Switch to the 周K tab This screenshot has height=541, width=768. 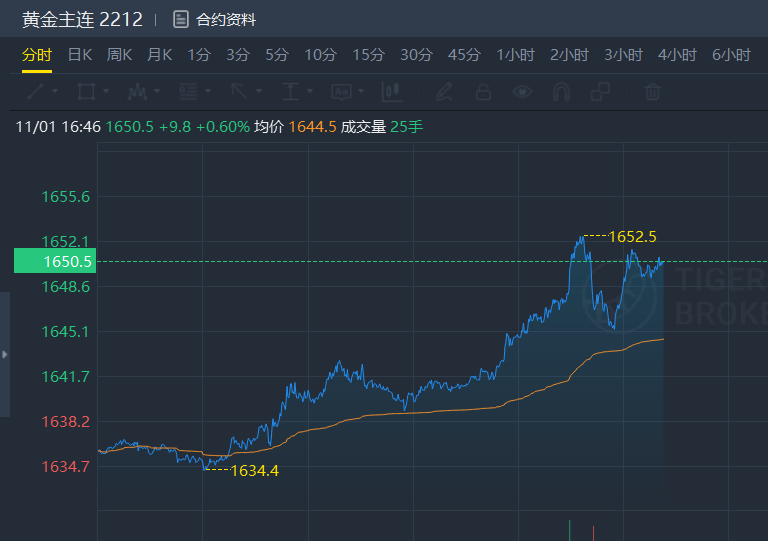tap(120, 55)
